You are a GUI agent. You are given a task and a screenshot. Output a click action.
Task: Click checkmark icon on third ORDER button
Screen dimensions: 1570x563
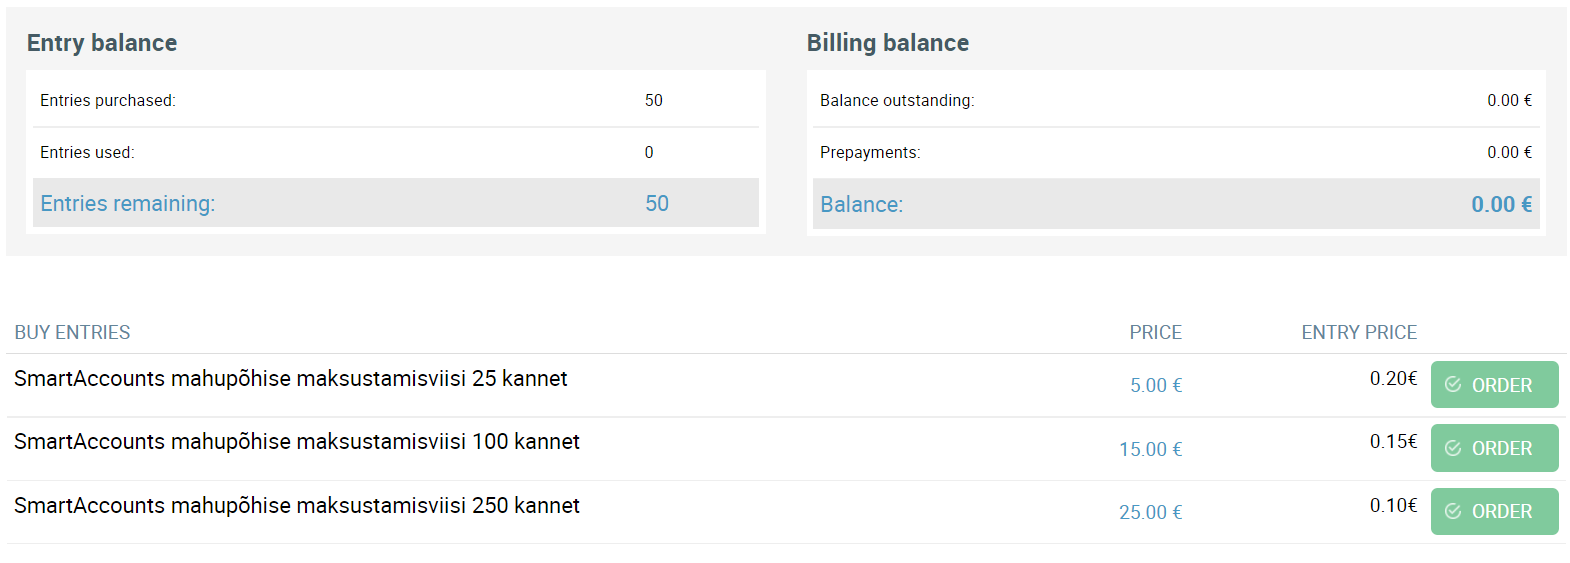point(1453,511)
